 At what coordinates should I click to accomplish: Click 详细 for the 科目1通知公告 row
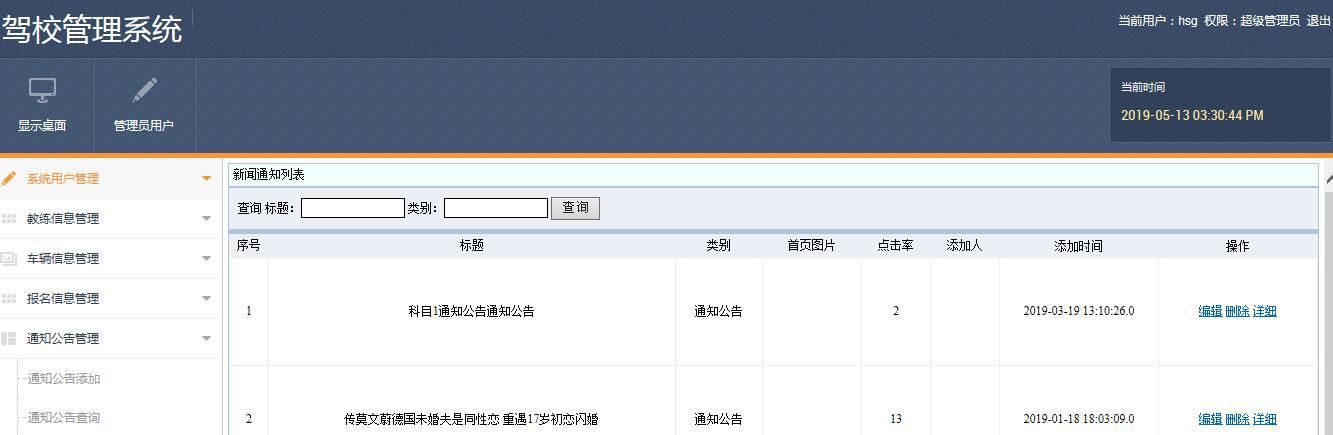pos(1264,311)
